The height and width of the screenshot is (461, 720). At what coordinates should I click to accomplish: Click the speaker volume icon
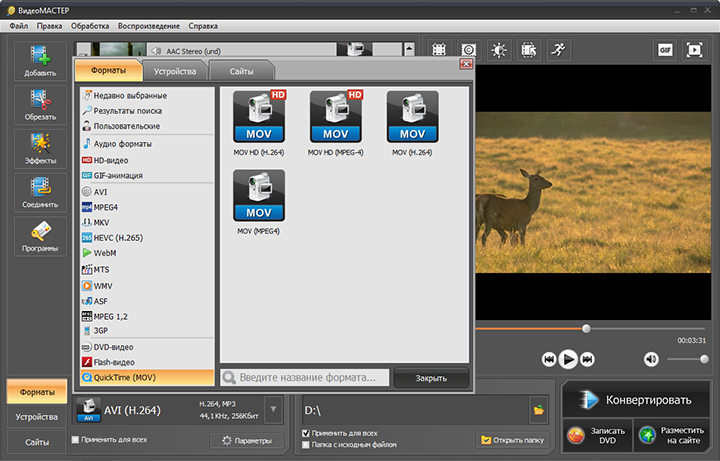point(651,359)
